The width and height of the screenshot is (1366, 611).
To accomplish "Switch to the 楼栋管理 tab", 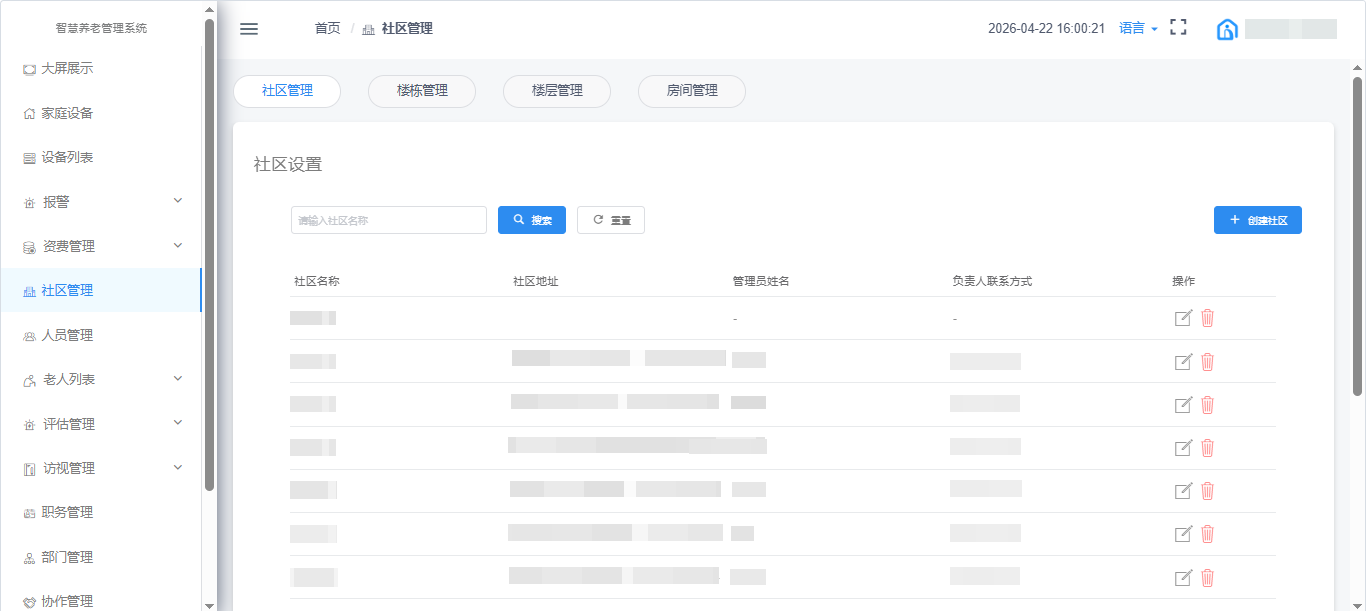I will coord(422,91).
